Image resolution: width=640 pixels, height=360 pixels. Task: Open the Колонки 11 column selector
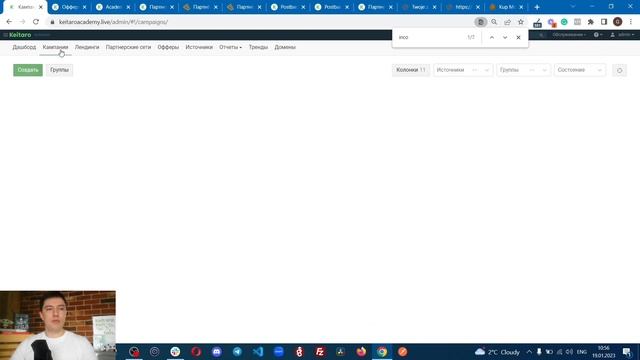(x=411, y=70)
